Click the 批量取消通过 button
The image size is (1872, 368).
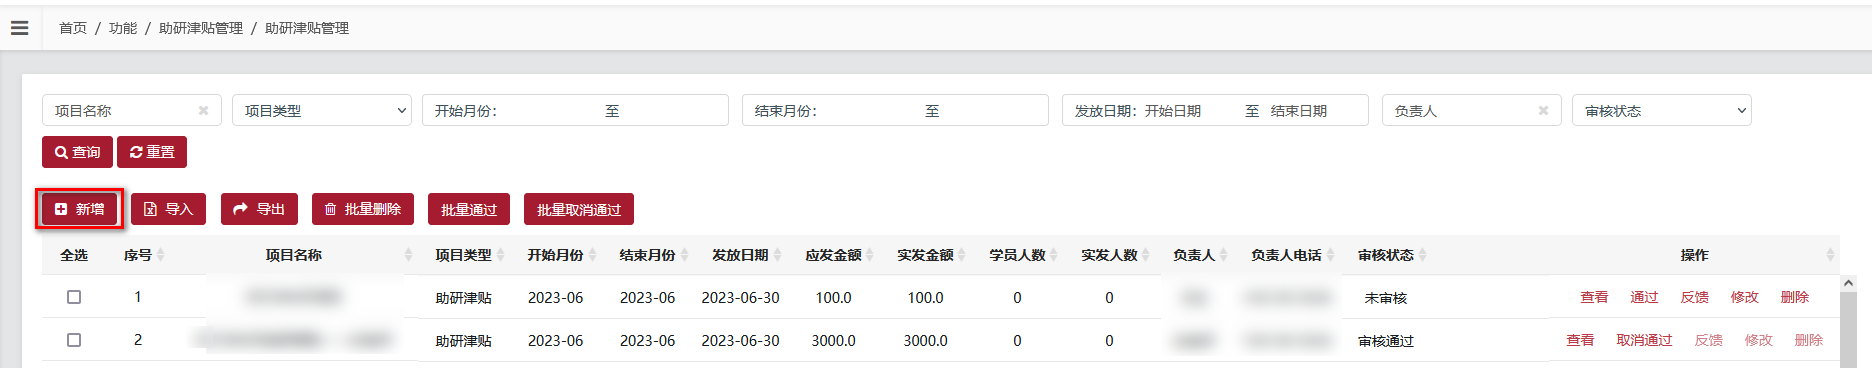[x=579, y=209]
